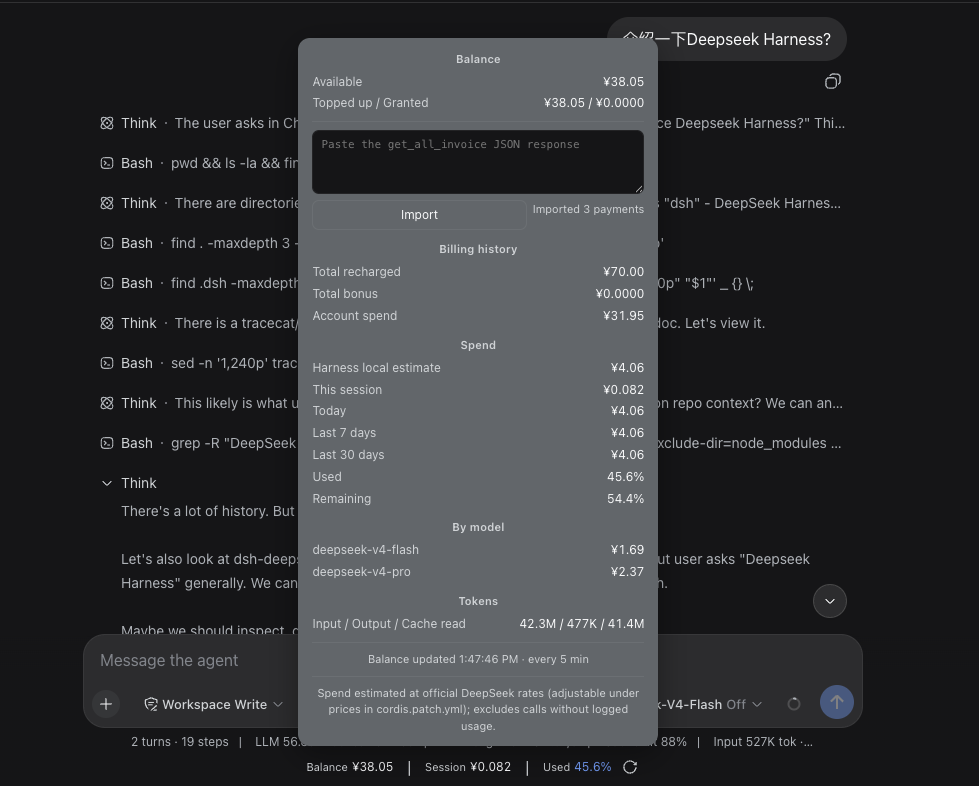Copy the message using the copy icon
The width and height of the screenshot is (979, 786).
833,81
